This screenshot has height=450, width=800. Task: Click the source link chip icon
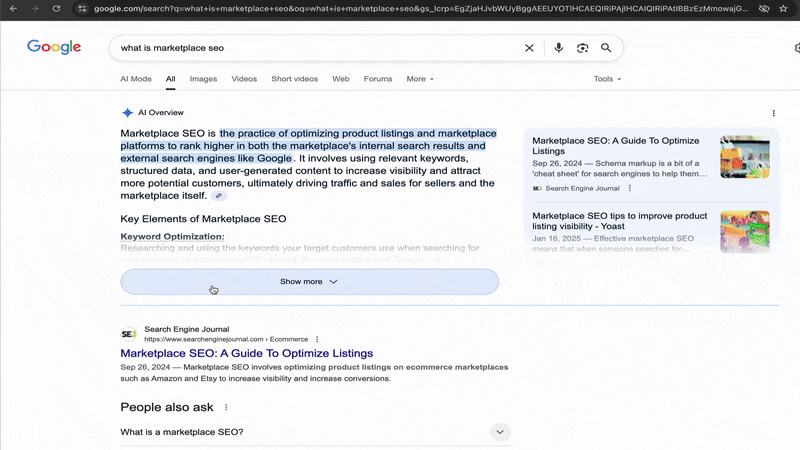[x=219, y=196]
